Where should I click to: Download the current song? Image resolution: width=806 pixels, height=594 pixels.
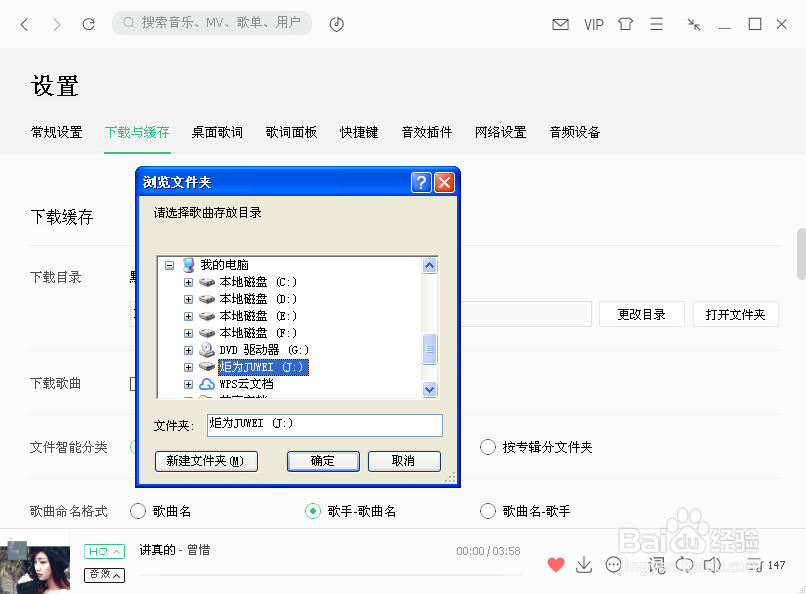click(x=584, y=565)
